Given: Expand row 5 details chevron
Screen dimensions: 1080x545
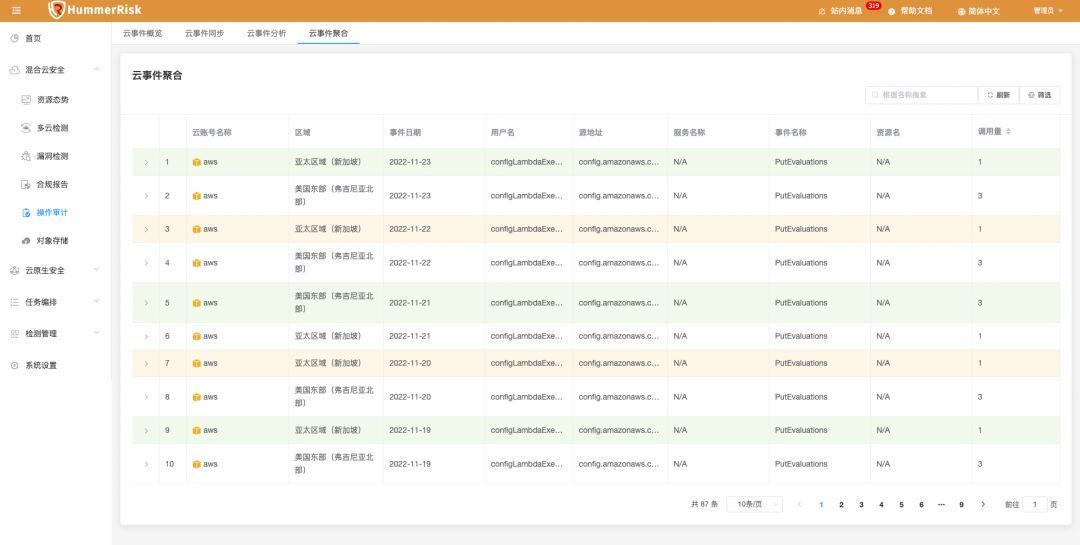Looking at the screenshot, I should pyautogui.click(x=146, y=303).
